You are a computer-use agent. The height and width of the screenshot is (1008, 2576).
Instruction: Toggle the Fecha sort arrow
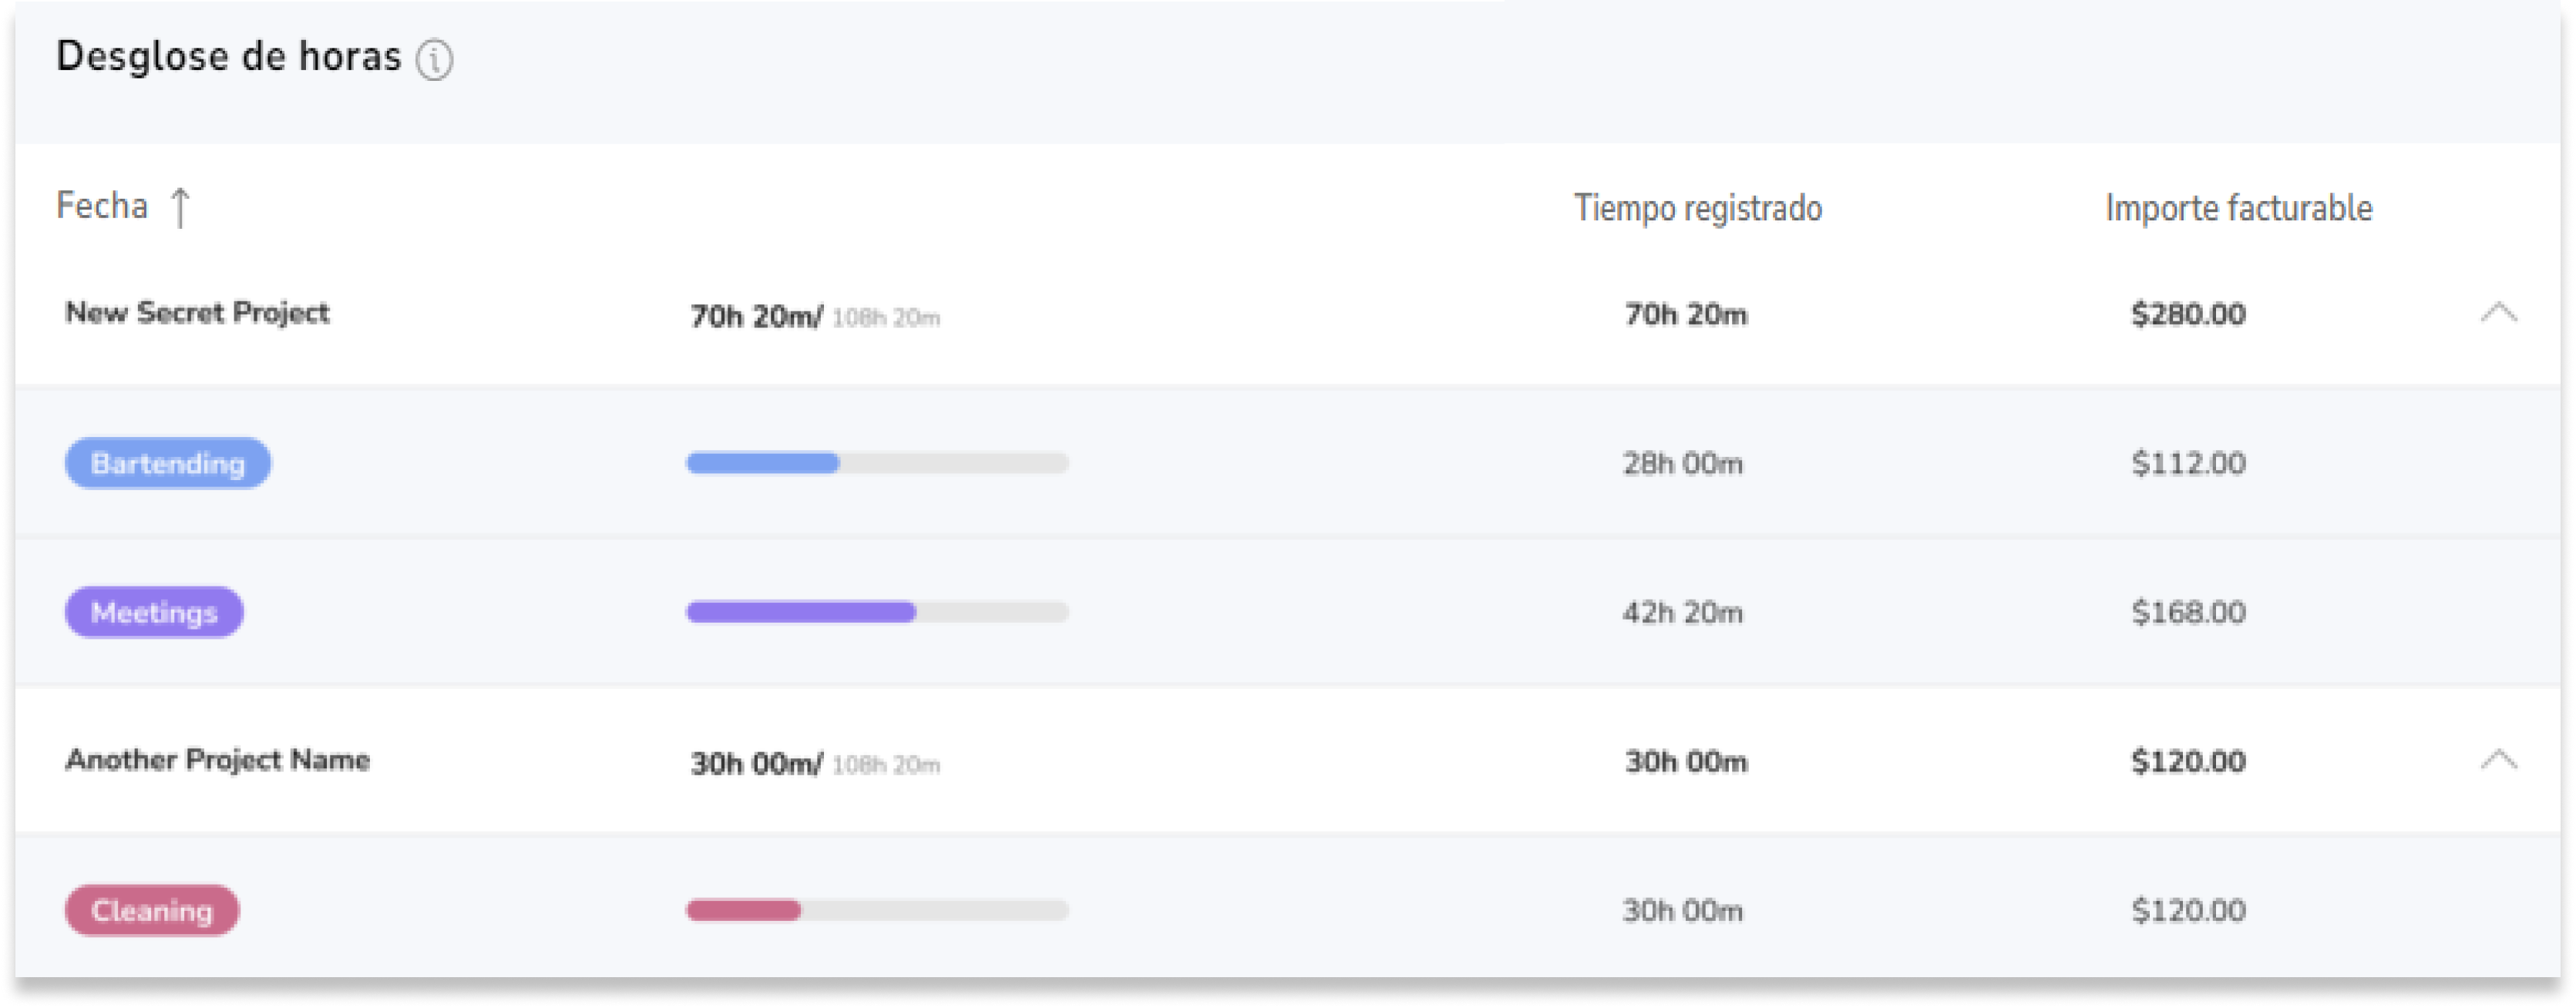[x=180, y=208]
